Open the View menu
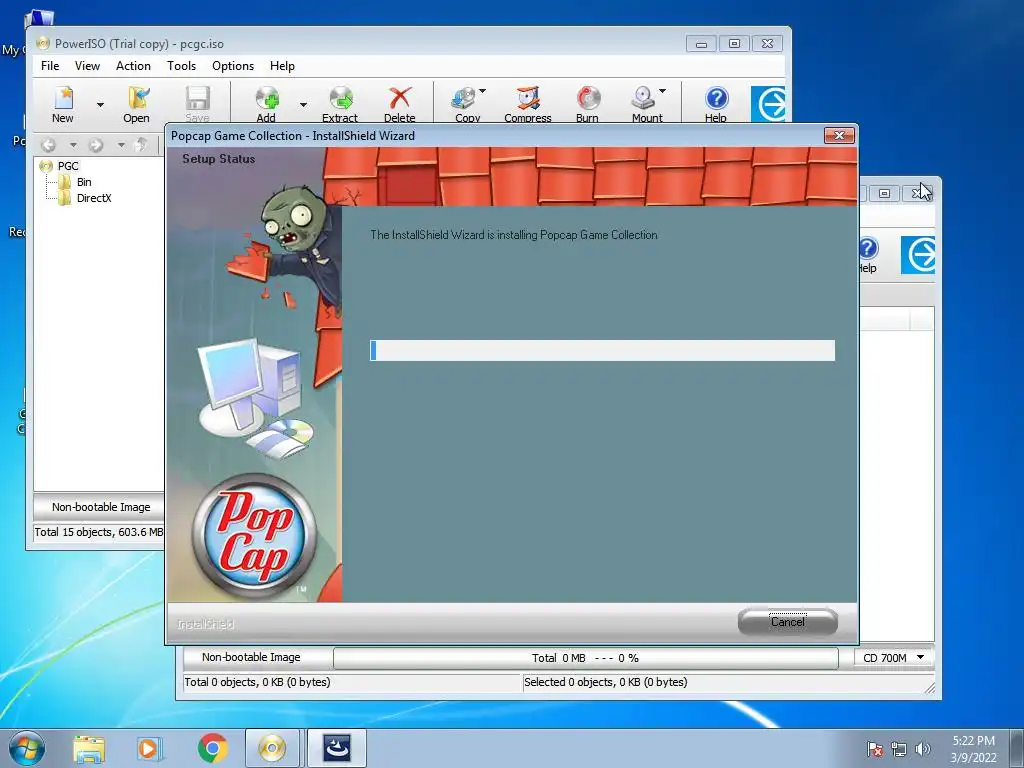Viewport: 1024px width, 768px height. [x=87, y=66]
